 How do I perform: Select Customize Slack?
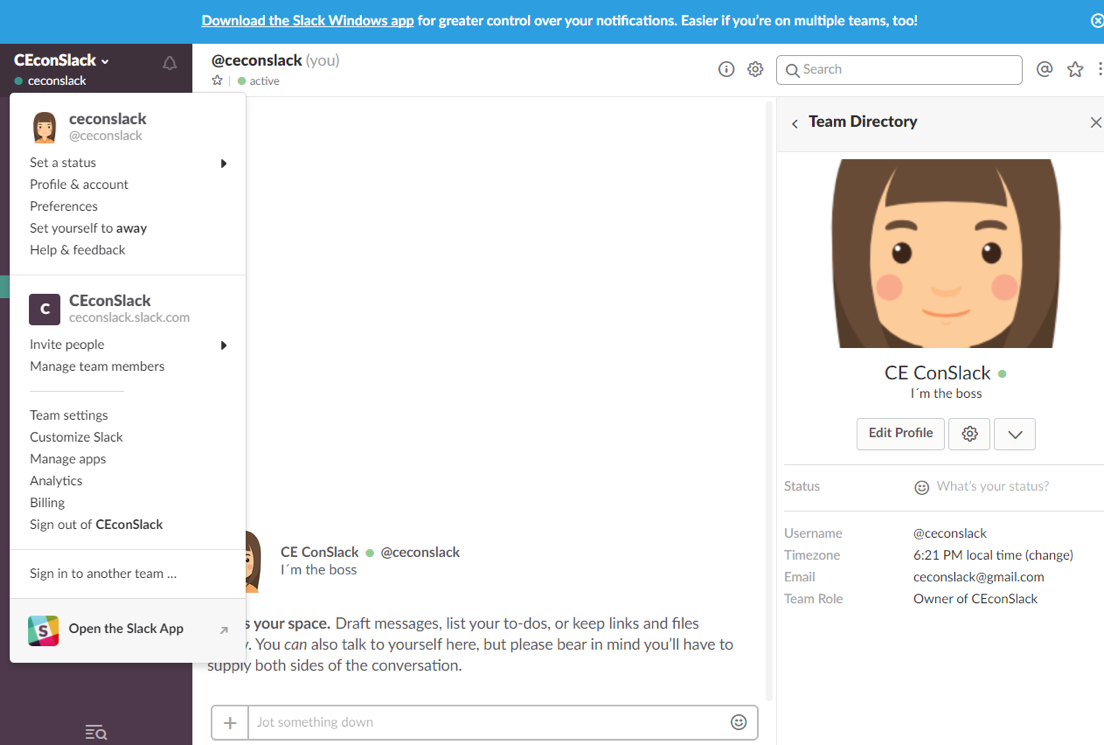[76, 437]
